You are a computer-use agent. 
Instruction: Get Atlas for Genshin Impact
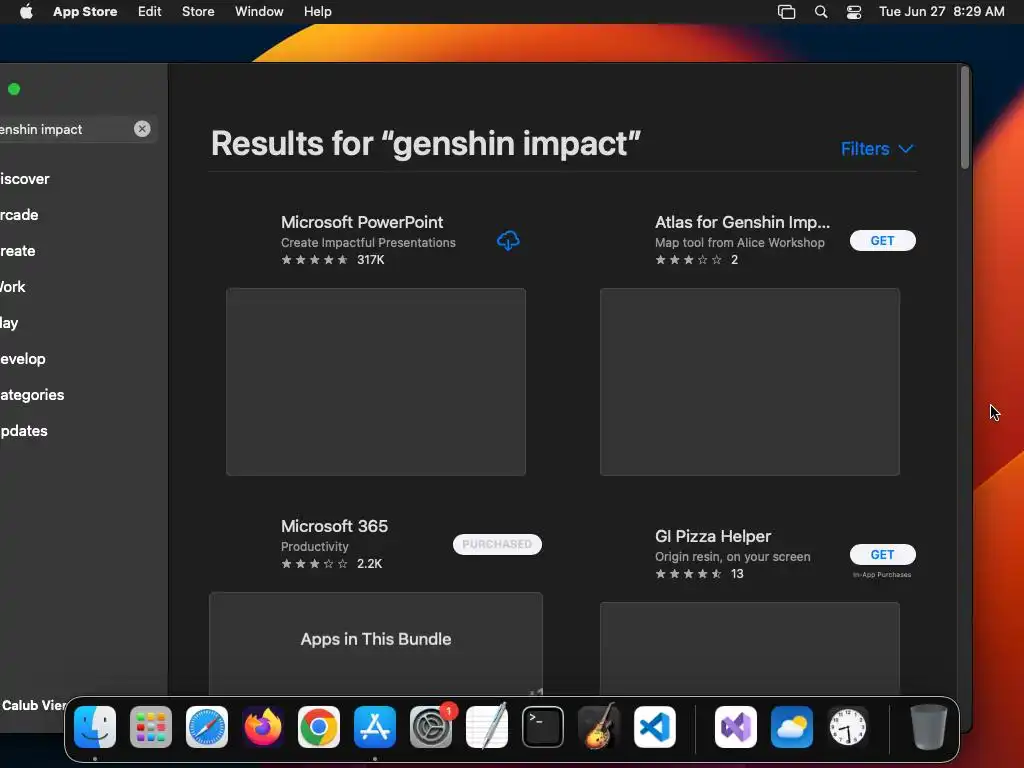pyautogui.click(x=882, y=240)
